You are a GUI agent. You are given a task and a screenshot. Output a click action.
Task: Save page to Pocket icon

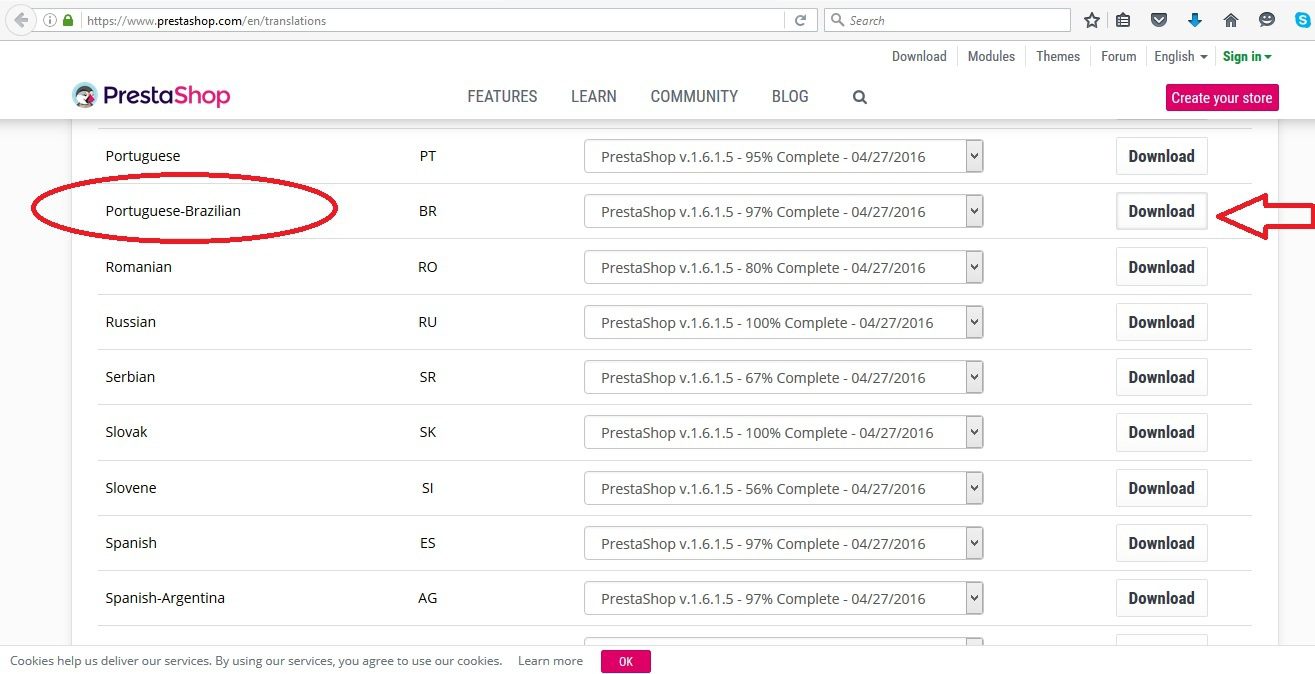[1159, 20]
